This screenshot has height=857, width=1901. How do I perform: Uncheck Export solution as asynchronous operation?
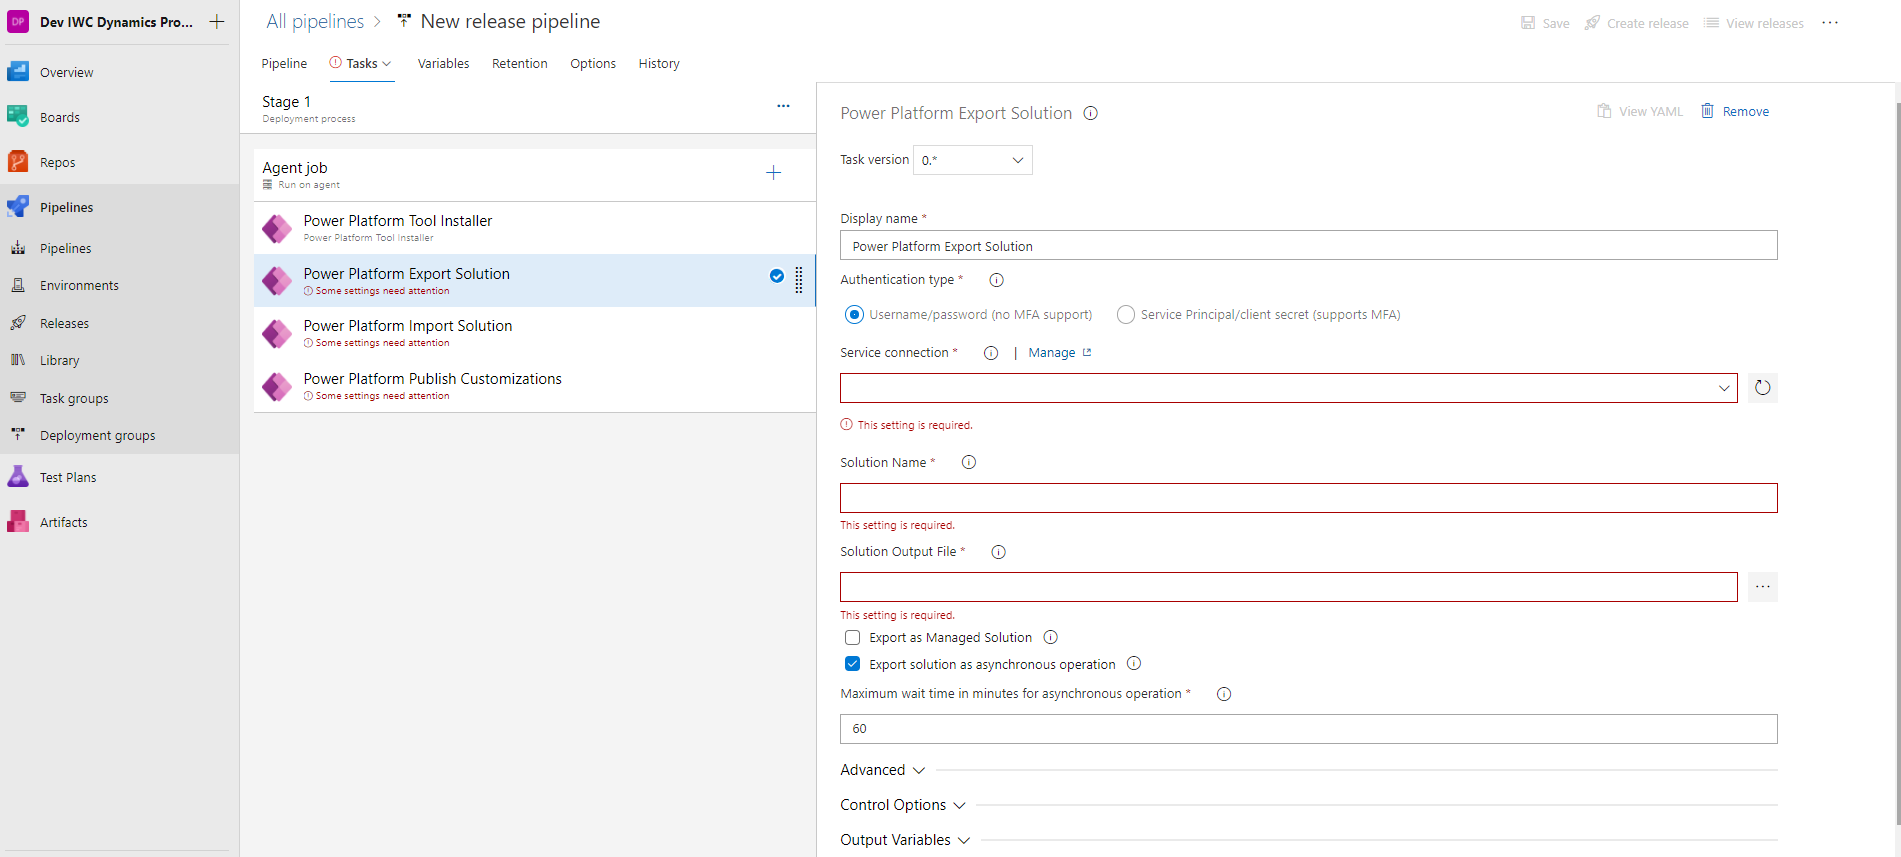click(x=852, y=664)
